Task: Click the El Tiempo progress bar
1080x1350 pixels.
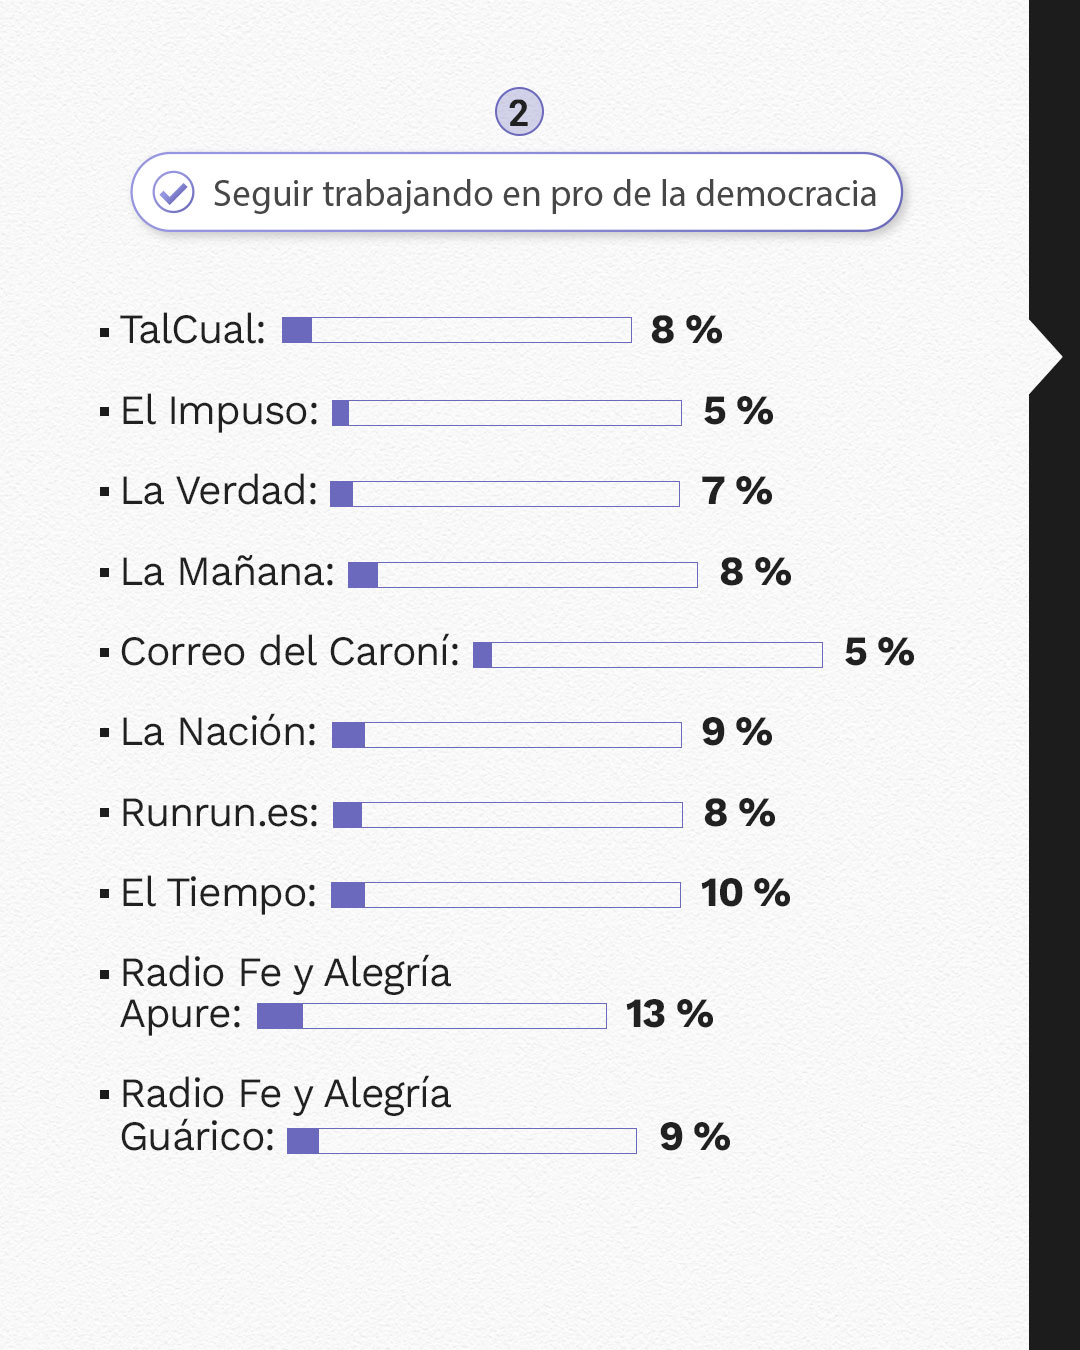Action: tap(506, 895)
